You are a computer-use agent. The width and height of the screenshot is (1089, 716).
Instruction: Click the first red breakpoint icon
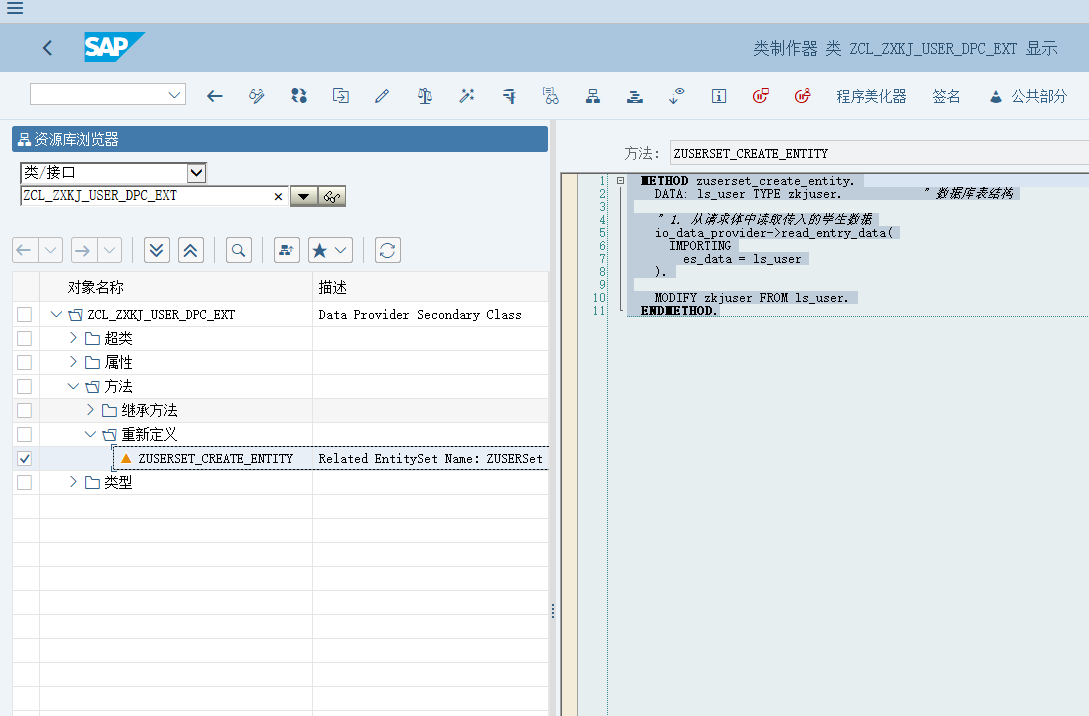[x=760, y=96]
